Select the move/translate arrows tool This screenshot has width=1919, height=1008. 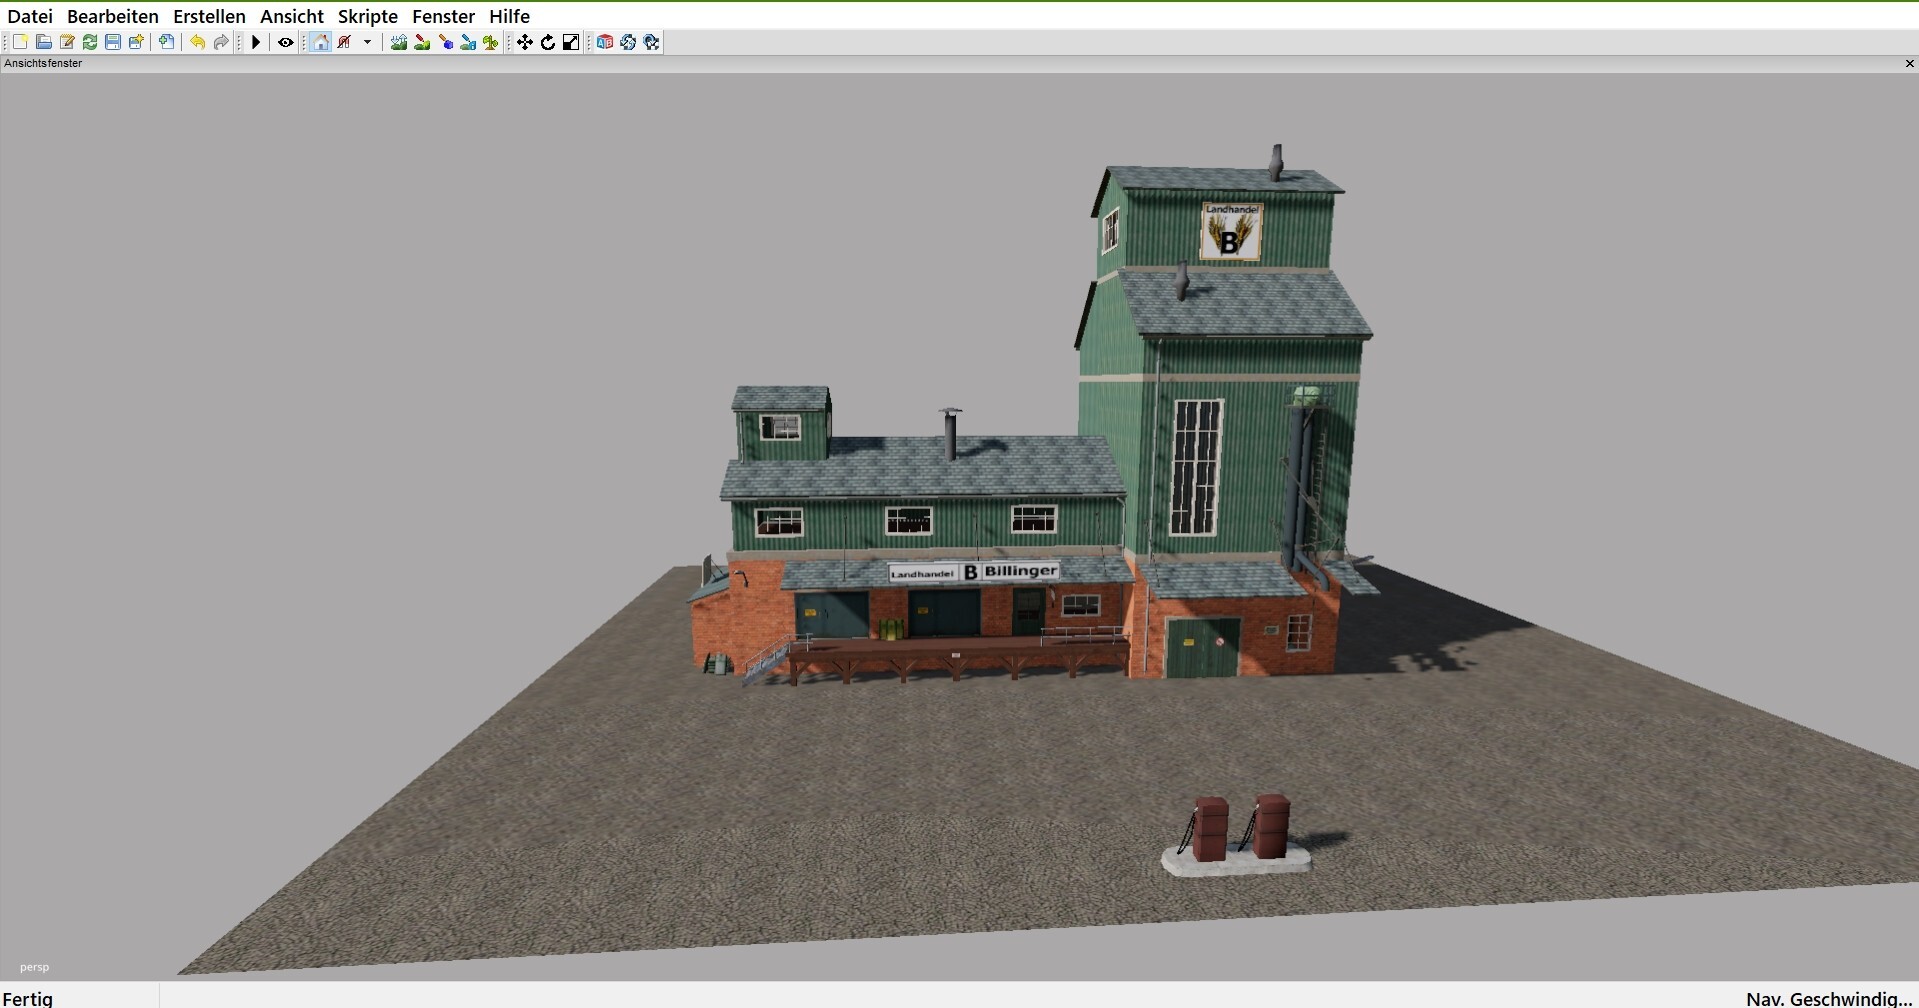click(525, 42)
